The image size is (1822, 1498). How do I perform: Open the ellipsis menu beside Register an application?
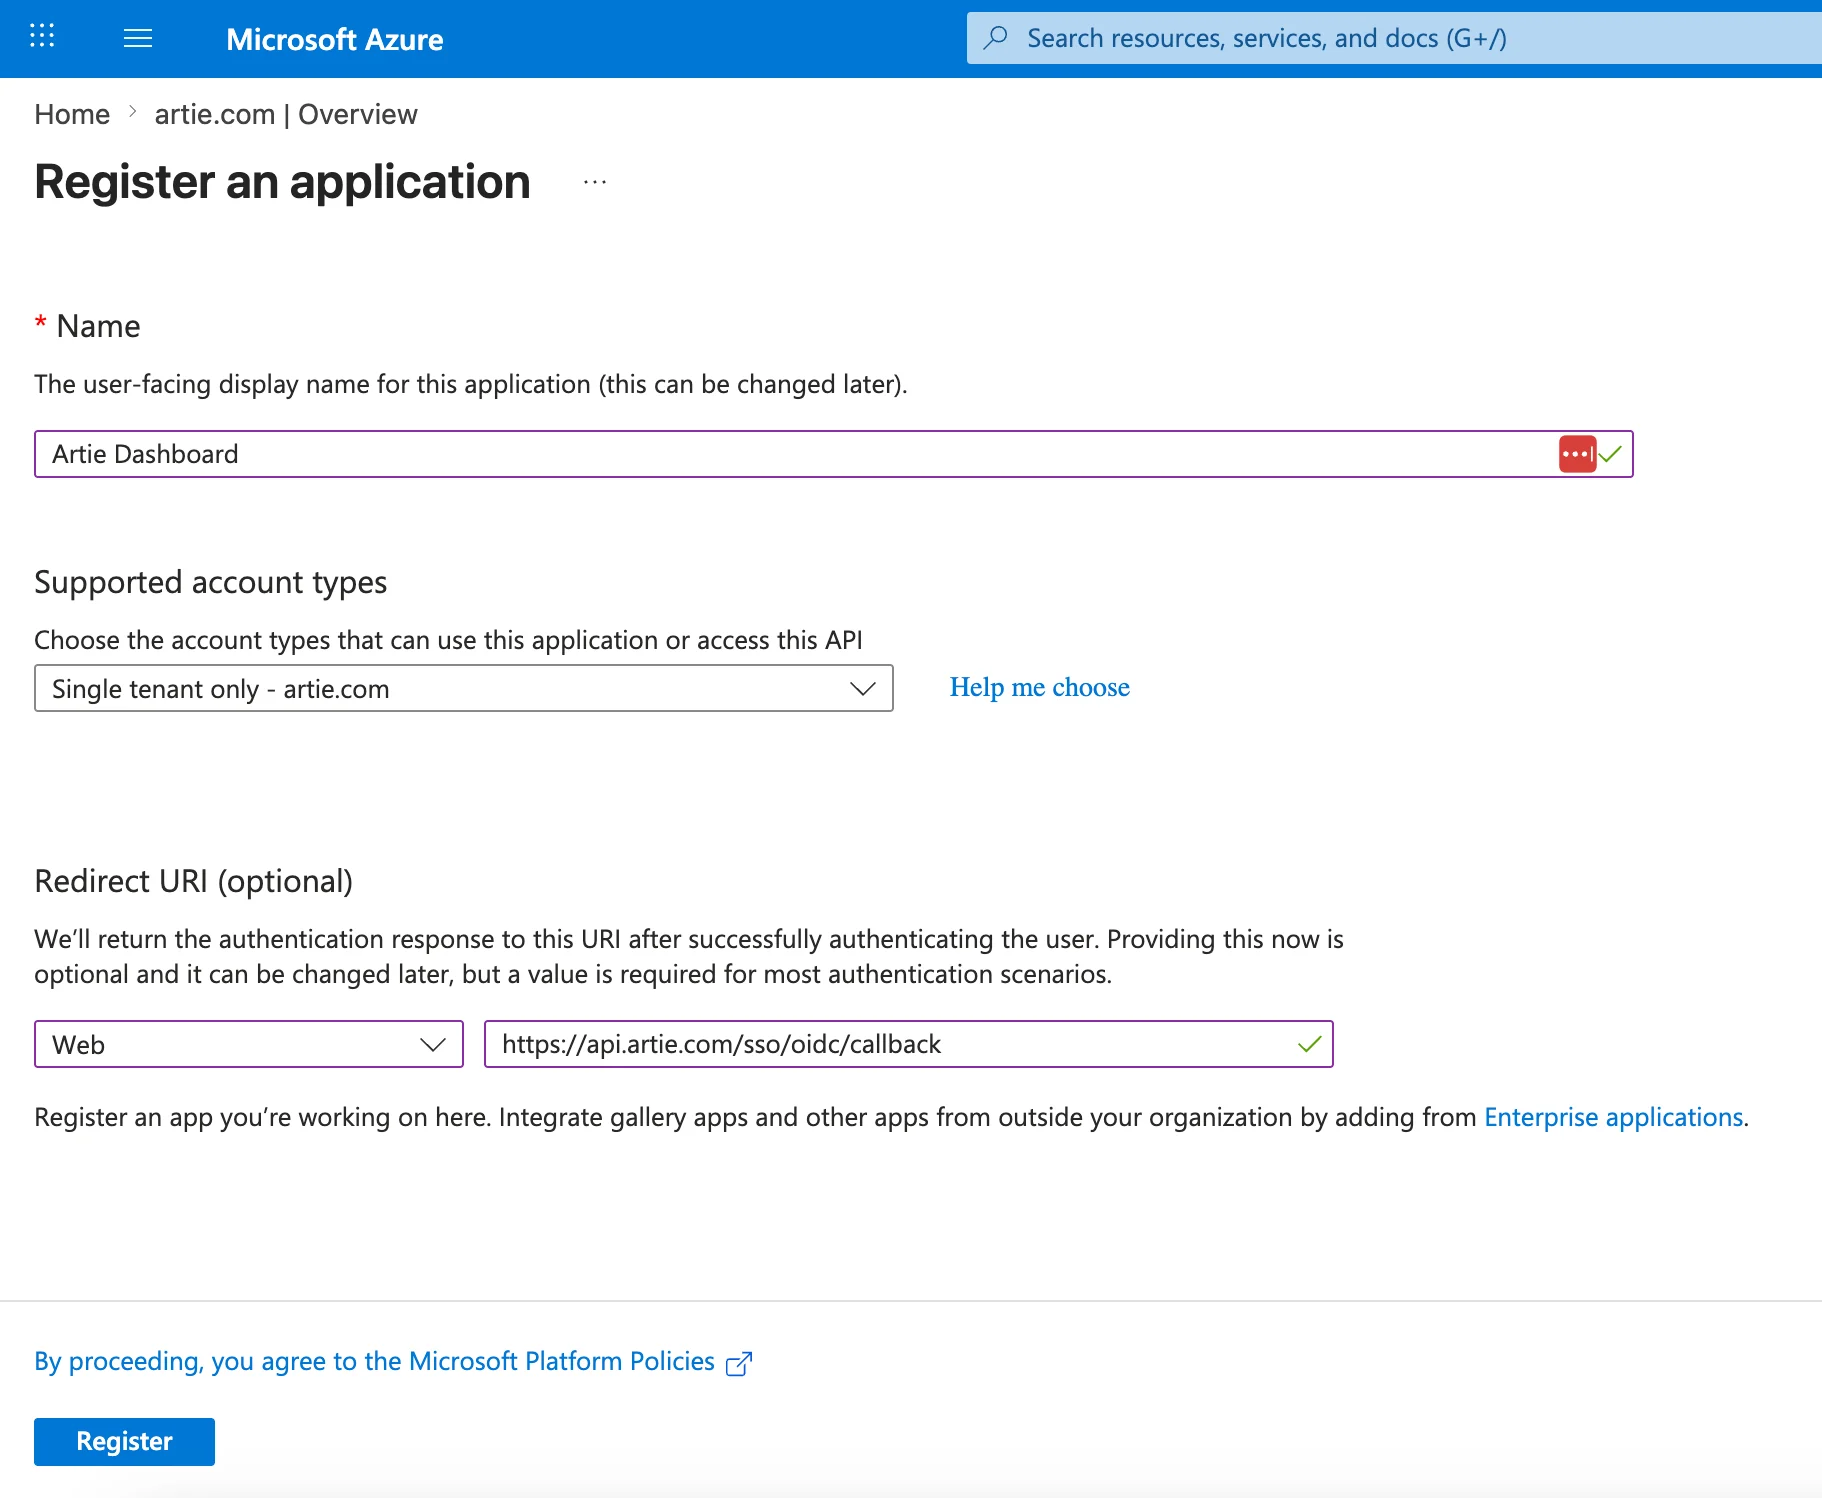coord(595,183)
